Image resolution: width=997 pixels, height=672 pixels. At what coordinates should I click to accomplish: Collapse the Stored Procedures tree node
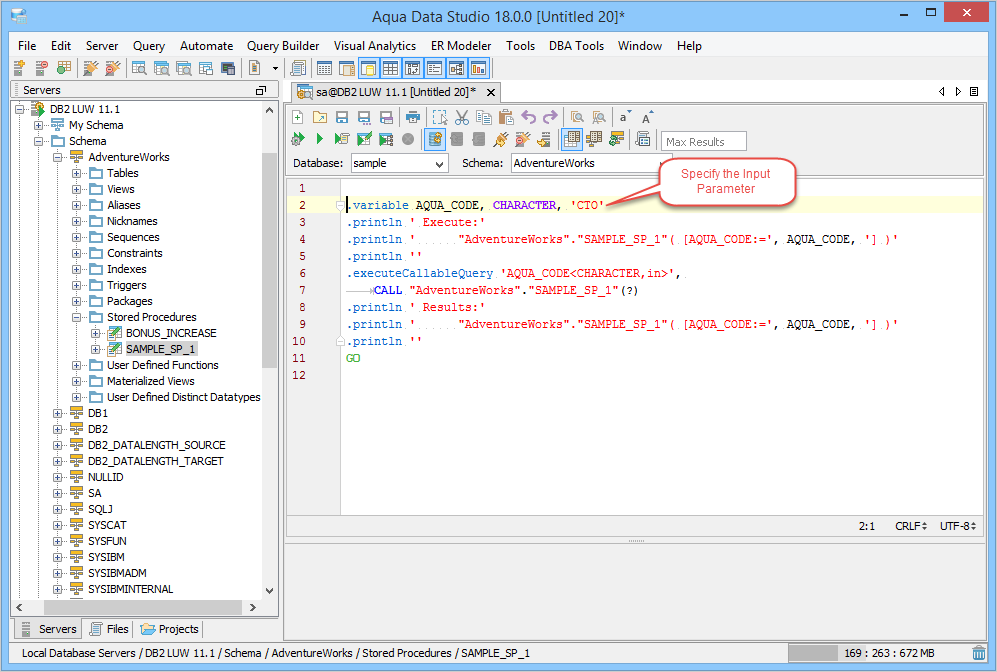76,317
